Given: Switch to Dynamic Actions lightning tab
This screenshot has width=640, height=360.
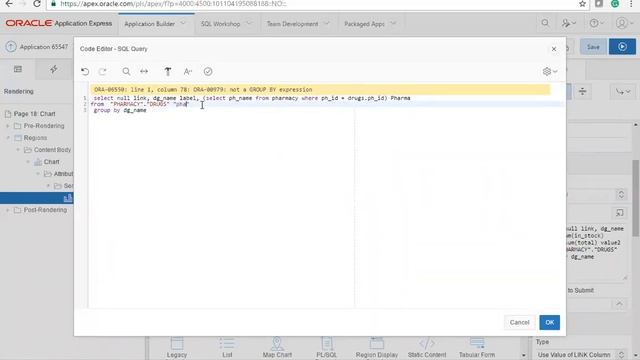Looking at the screenshot, I should coord(53,69).
